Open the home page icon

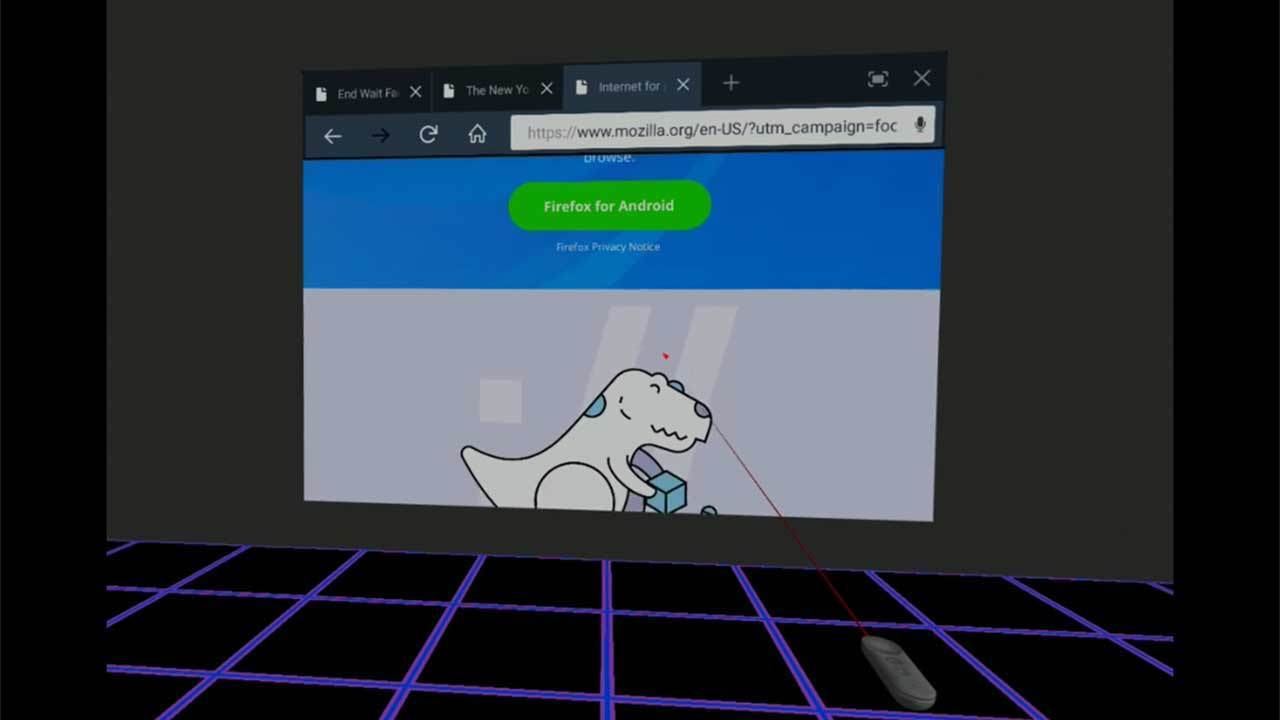(477, 133)
